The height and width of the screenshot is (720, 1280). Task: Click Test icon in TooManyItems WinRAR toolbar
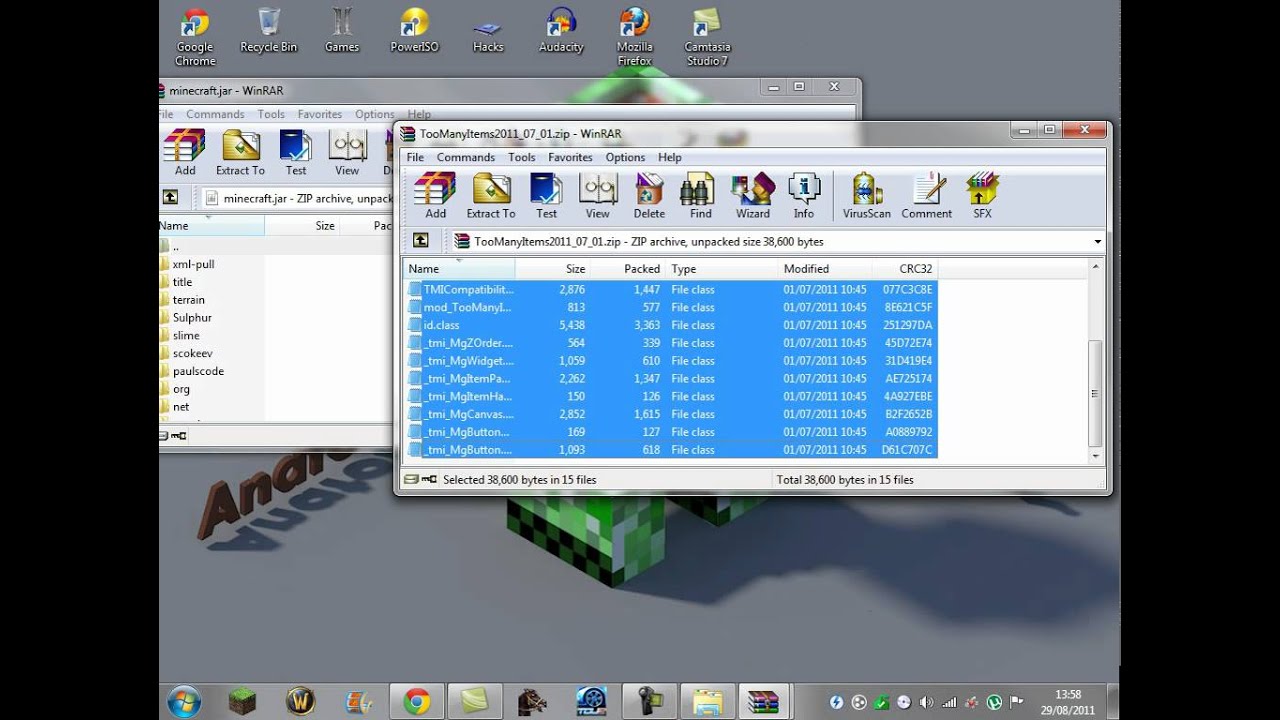click(546, 195)
